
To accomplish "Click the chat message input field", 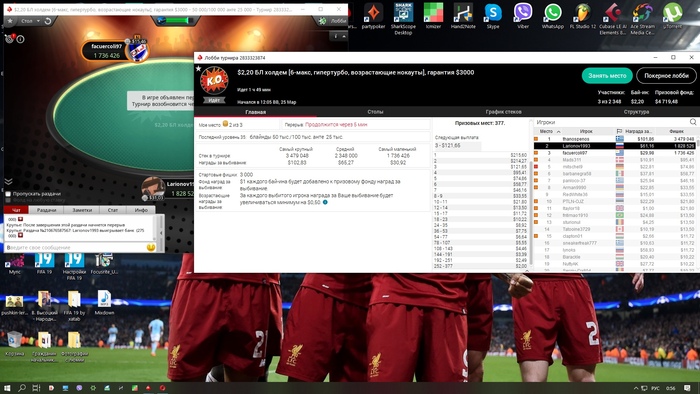I will click(76, 247).
